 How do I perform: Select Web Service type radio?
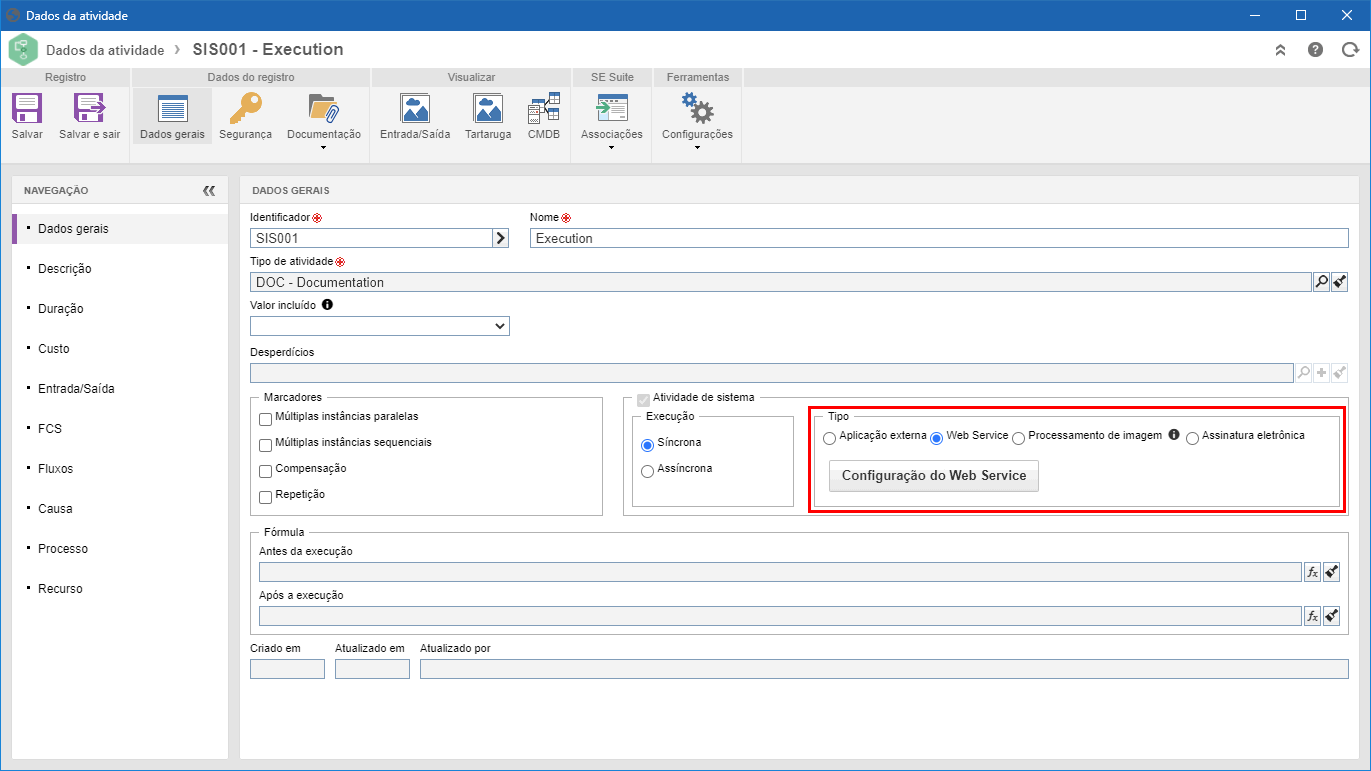coord(937,438)
